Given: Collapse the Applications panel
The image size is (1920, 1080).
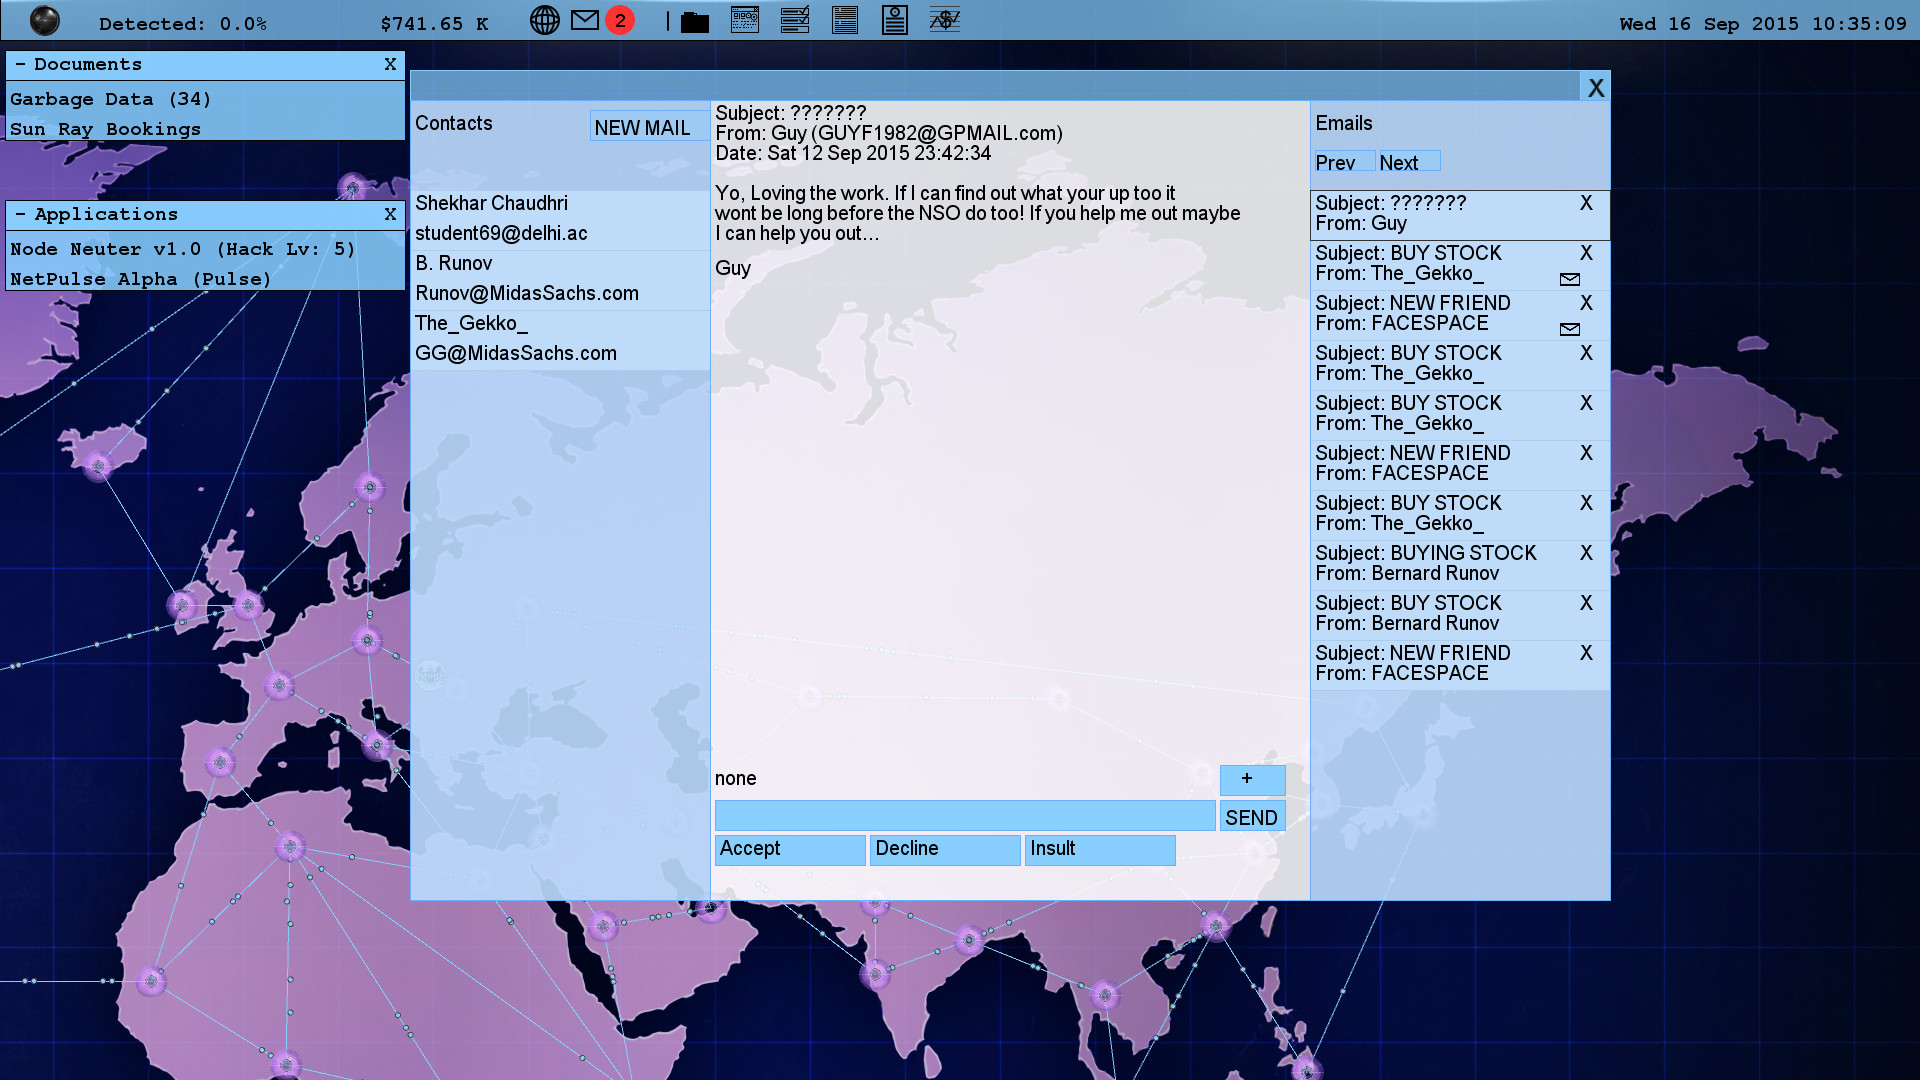Looking at the screenshot, I should 20,214.
